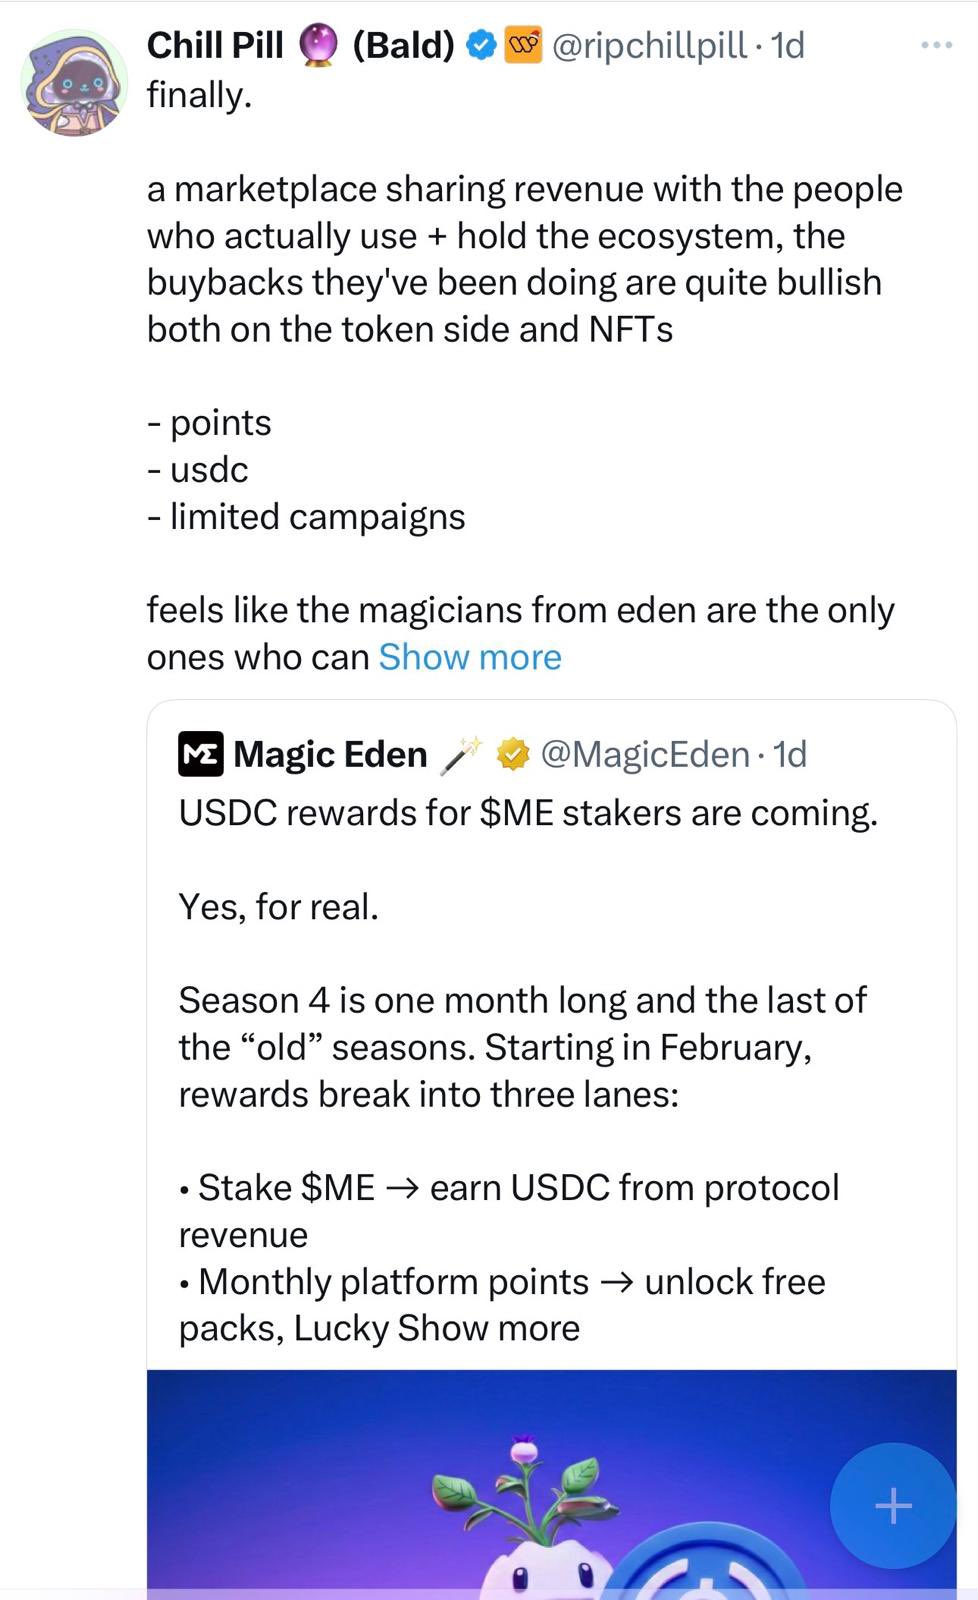Screen dimensions: 978x1600
Task: Click Magic Eden's gold verified checkmark
Action: click(513, 754)
